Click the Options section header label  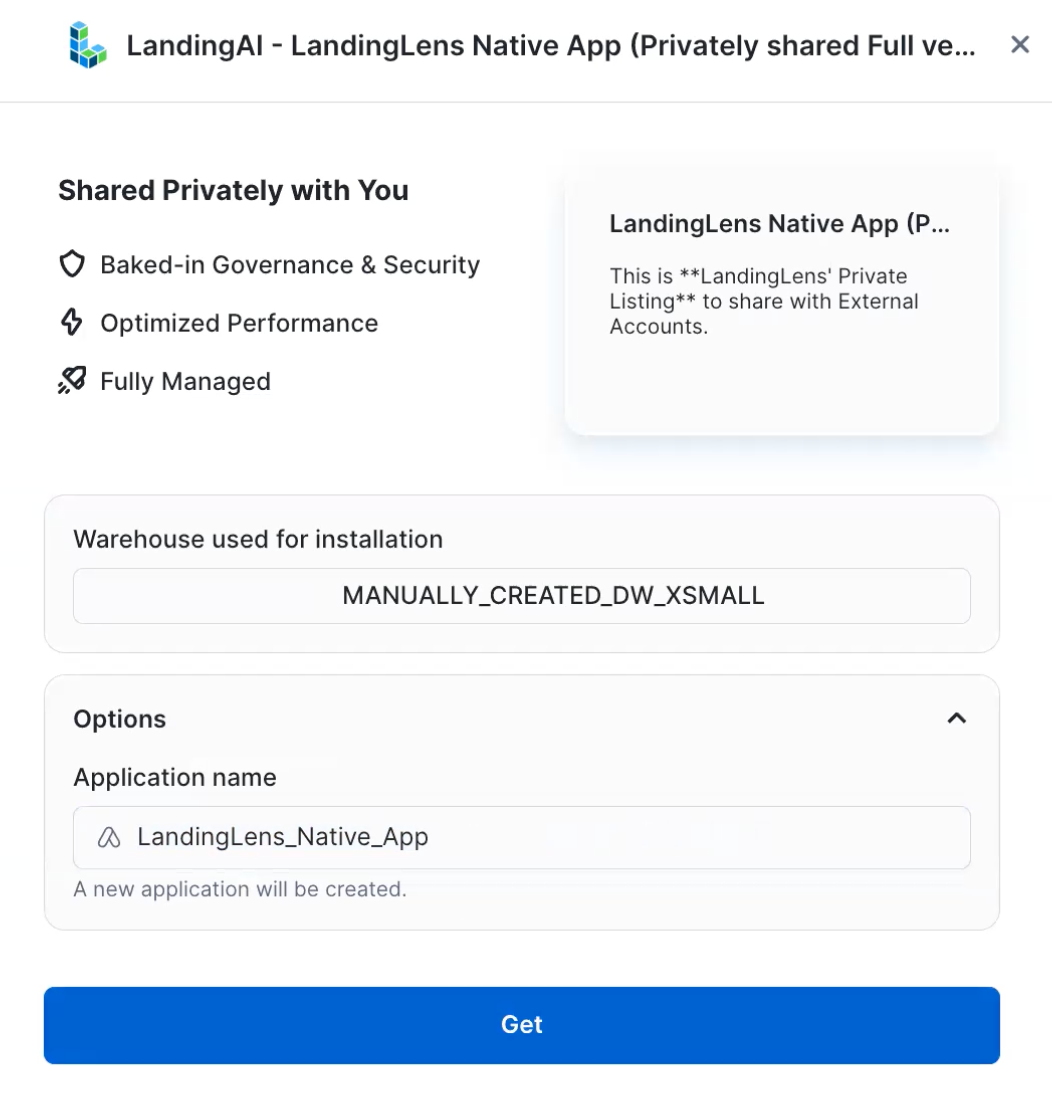pos(120,719)
